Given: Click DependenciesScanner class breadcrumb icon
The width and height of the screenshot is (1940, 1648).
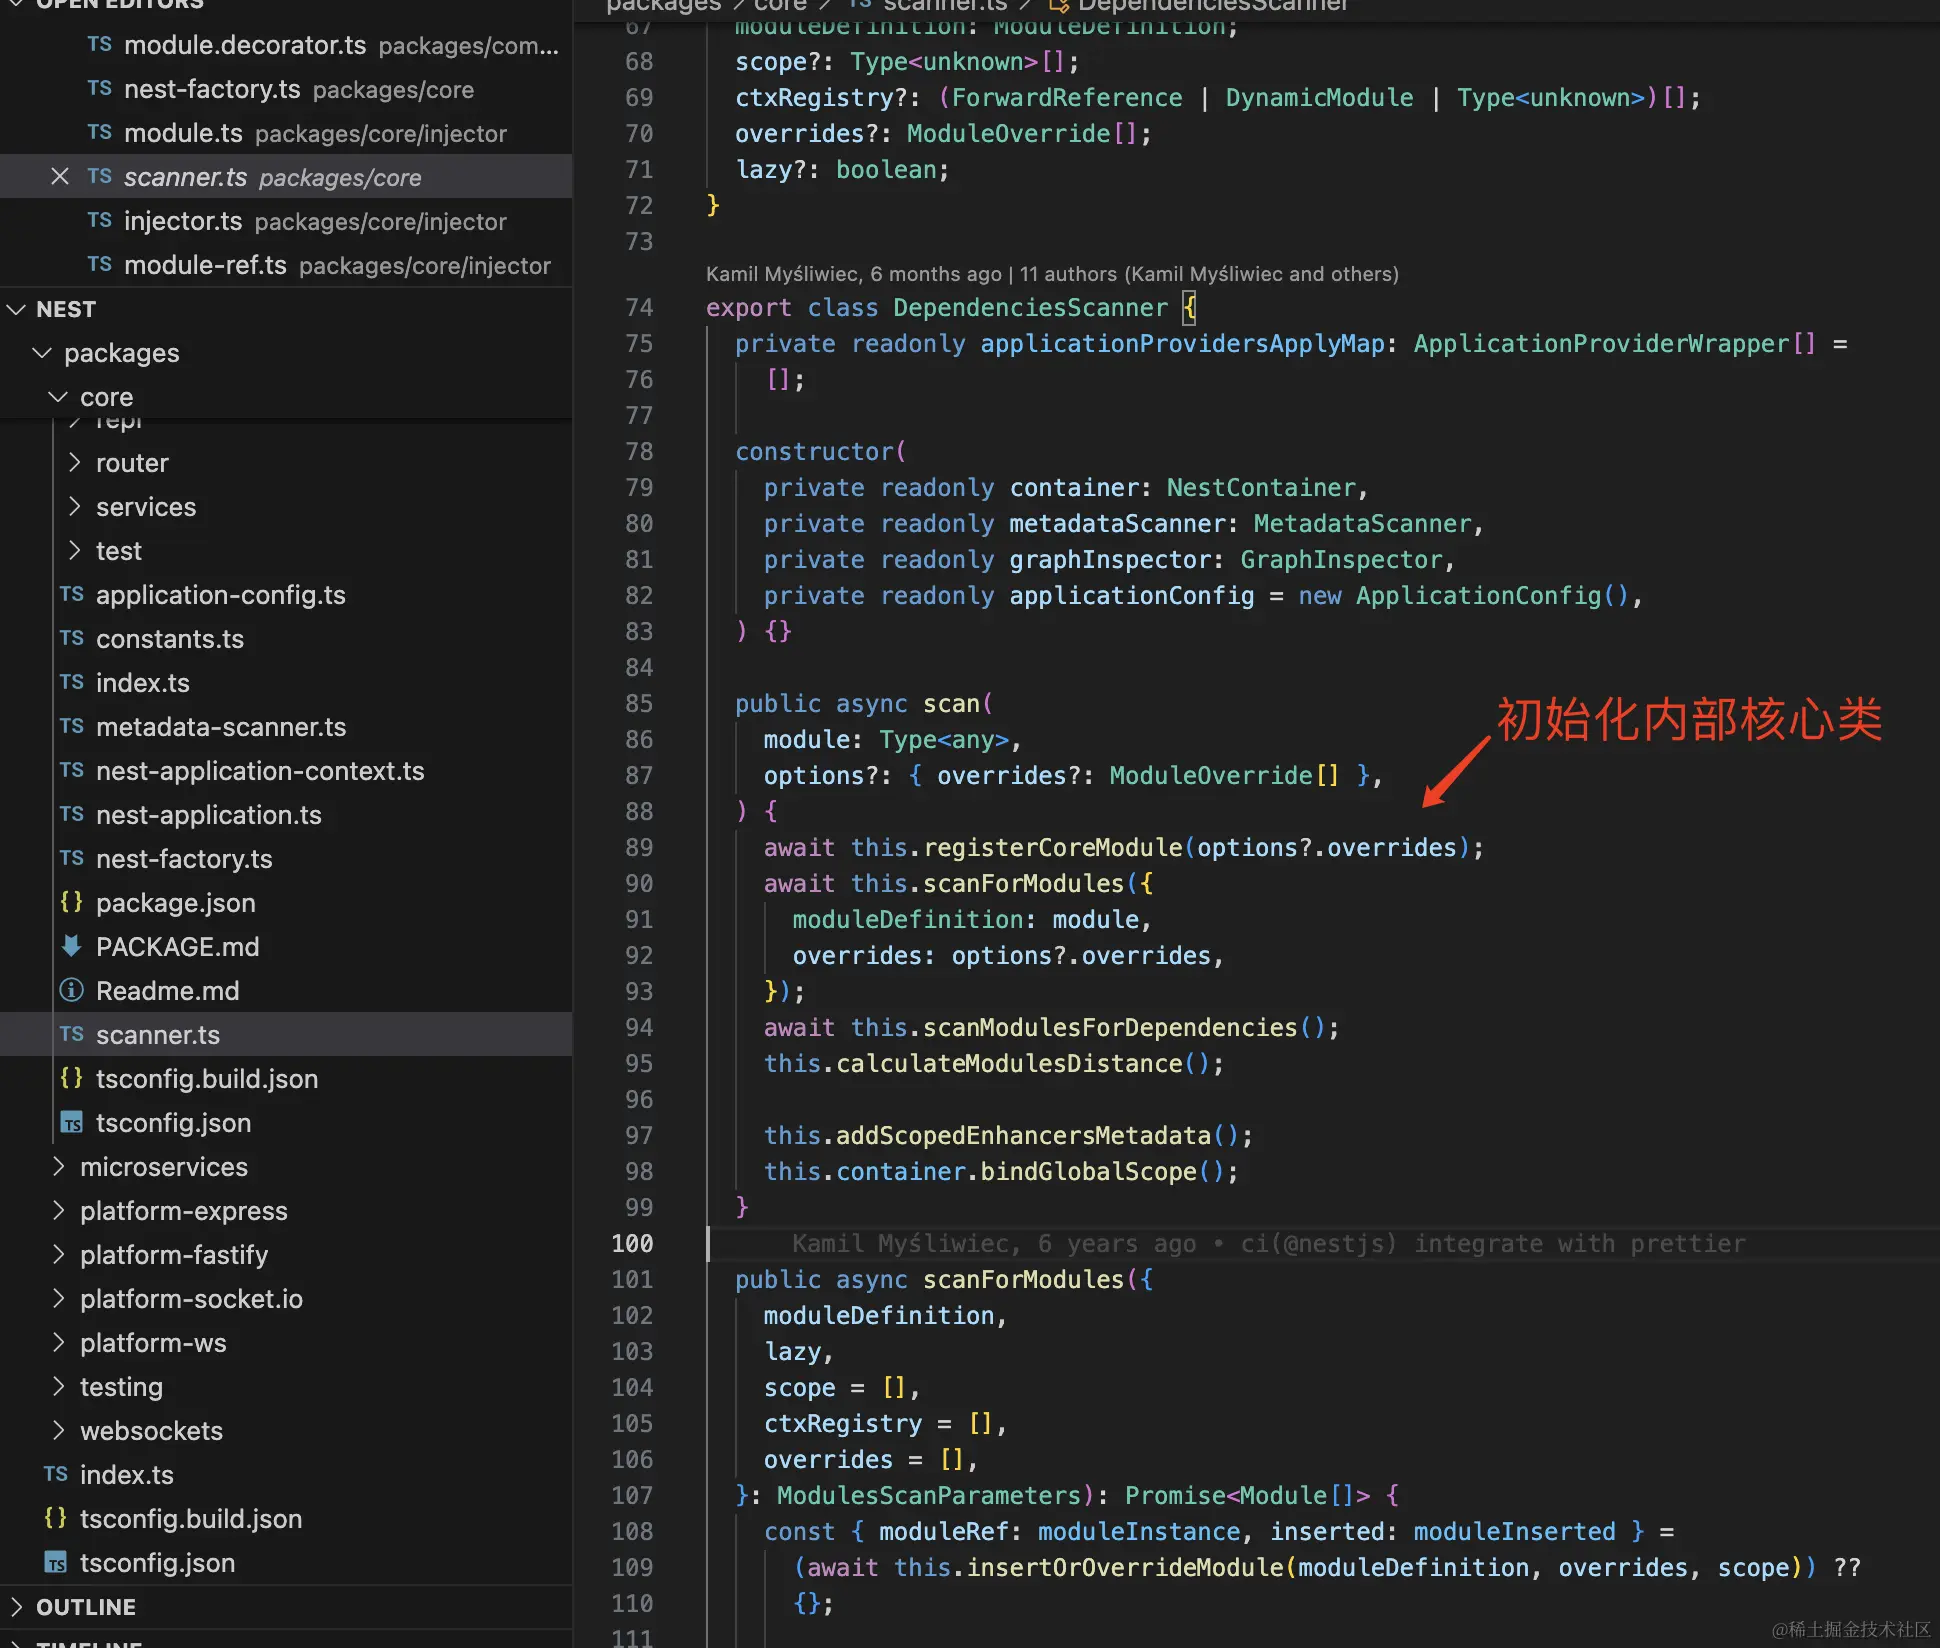Looking at the screenshot, I should 1059,6.
